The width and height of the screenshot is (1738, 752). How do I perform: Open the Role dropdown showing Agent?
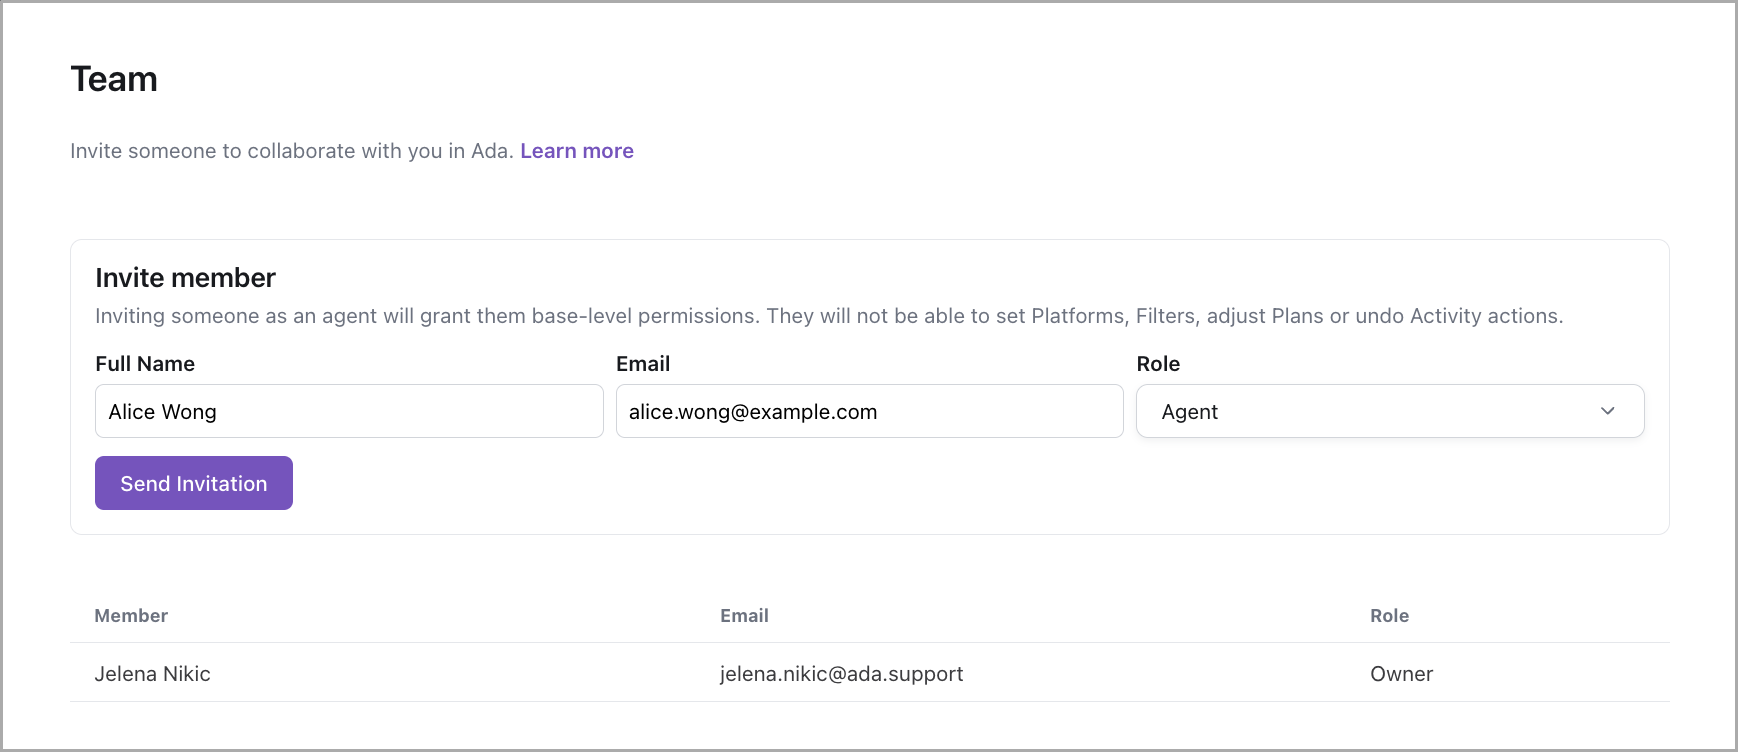pos(1389,411)
